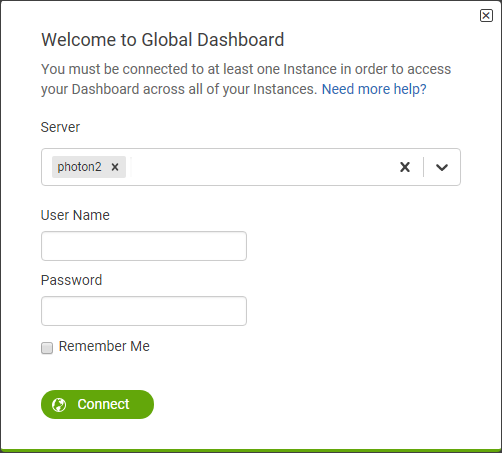This screenshot has height=453, width=502.
Task: Click the photon2 server tag label
Action: (x=79, y=167)
